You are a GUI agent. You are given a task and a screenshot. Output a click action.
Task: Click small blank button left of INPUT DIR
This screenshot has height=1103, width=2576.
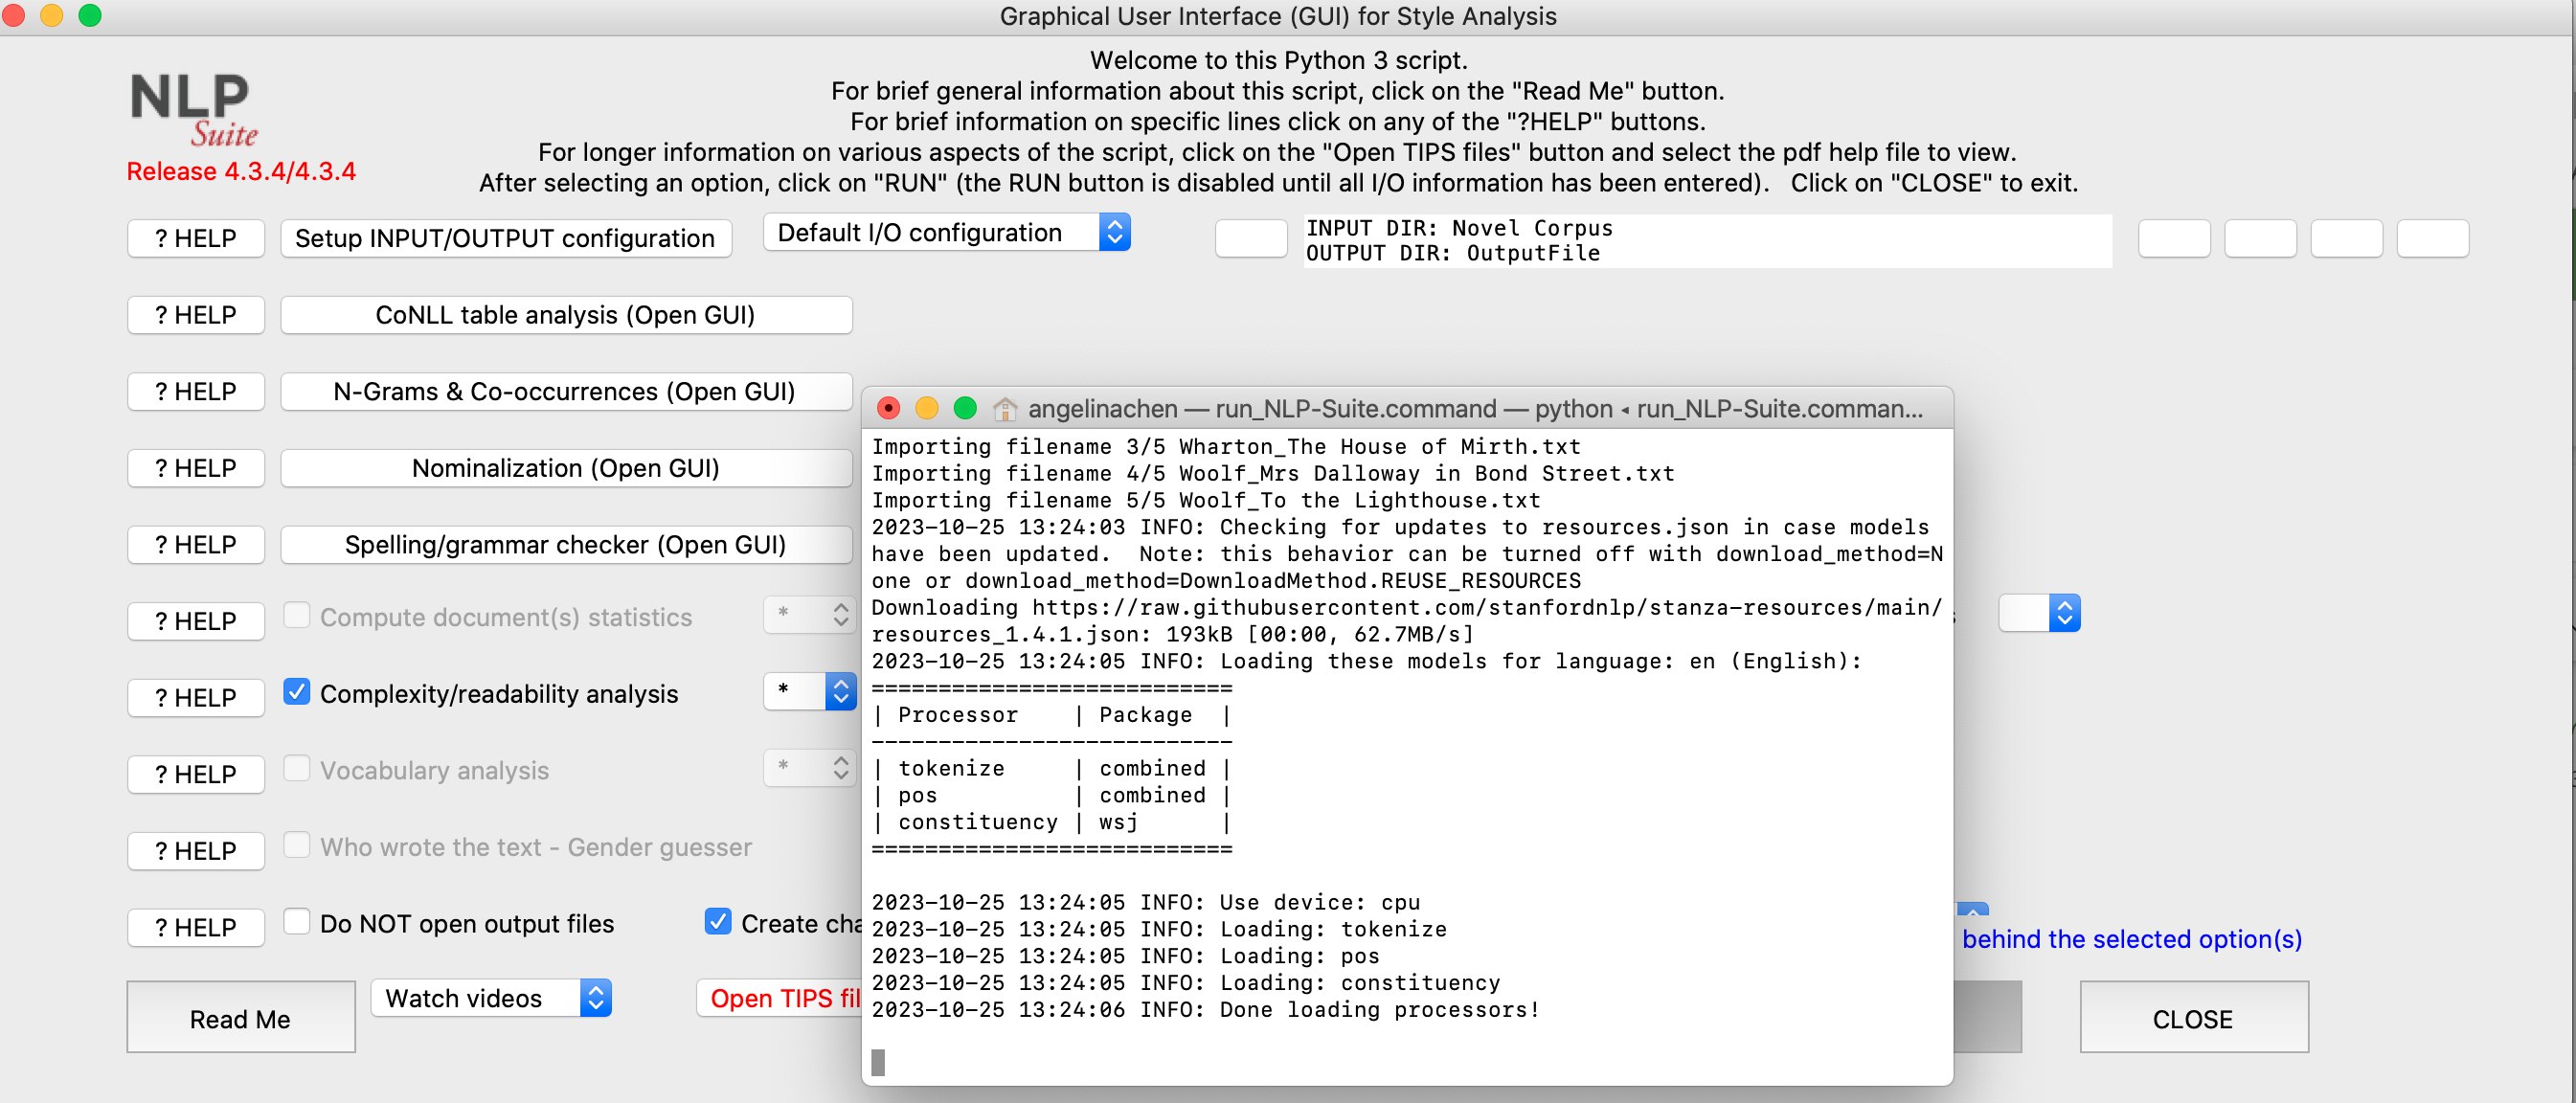click(1250, 239)
